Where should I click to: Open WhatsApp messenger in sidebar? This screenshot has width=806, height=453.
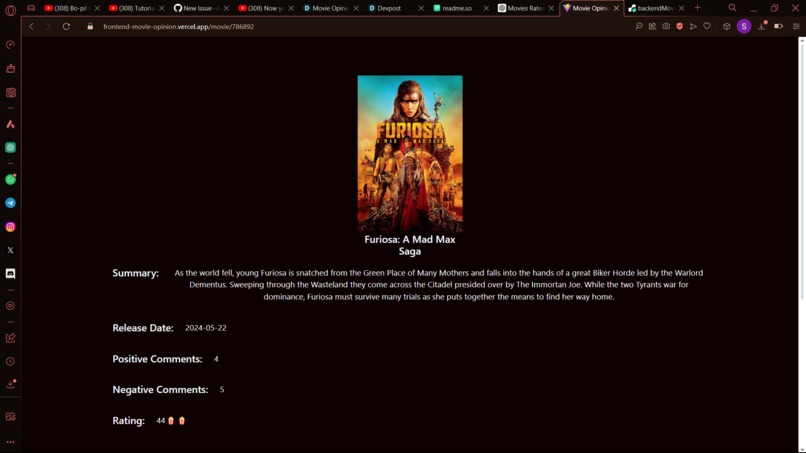[x=10, y=179]
